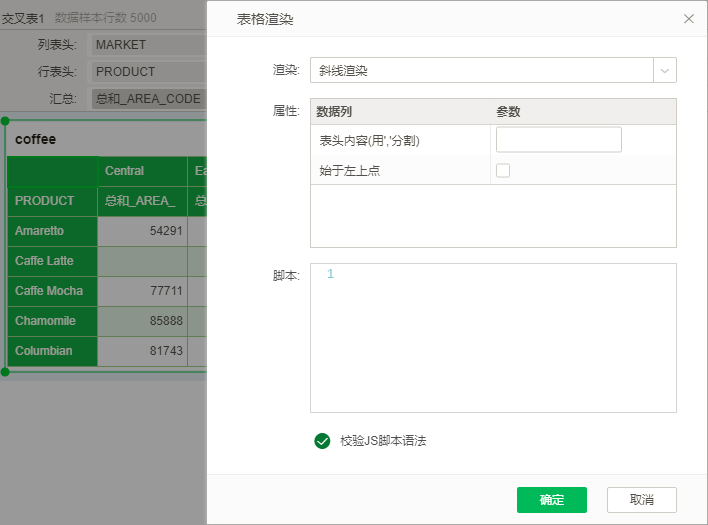This screenshot has height=525, width=708.
Task: Click the green resize handle at table corner
Action: coord(5,372)
